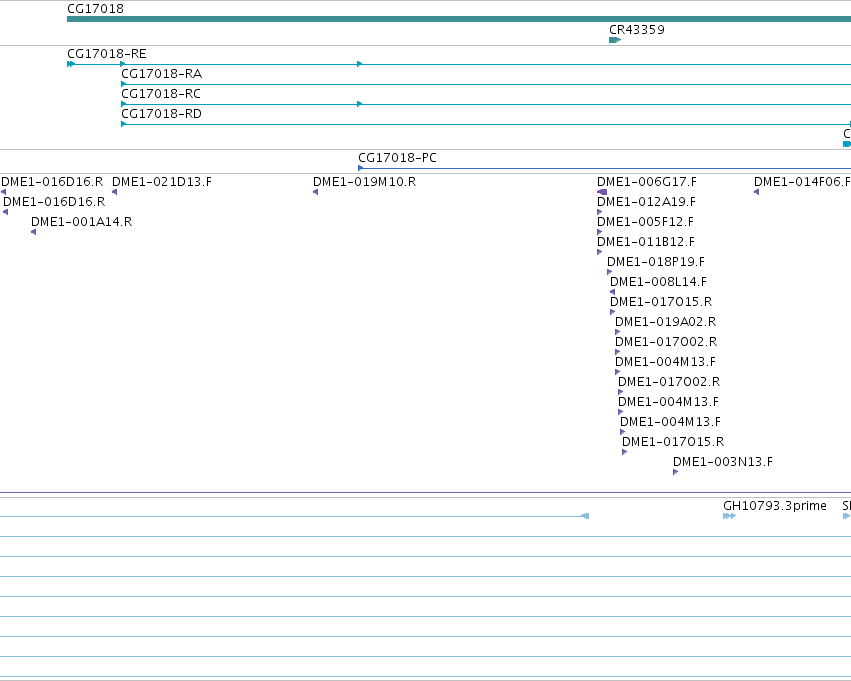Click the CG17018-RD start arrow glyph
The height and width of the screenshot is (681, 851).
[x=124, y=125]
